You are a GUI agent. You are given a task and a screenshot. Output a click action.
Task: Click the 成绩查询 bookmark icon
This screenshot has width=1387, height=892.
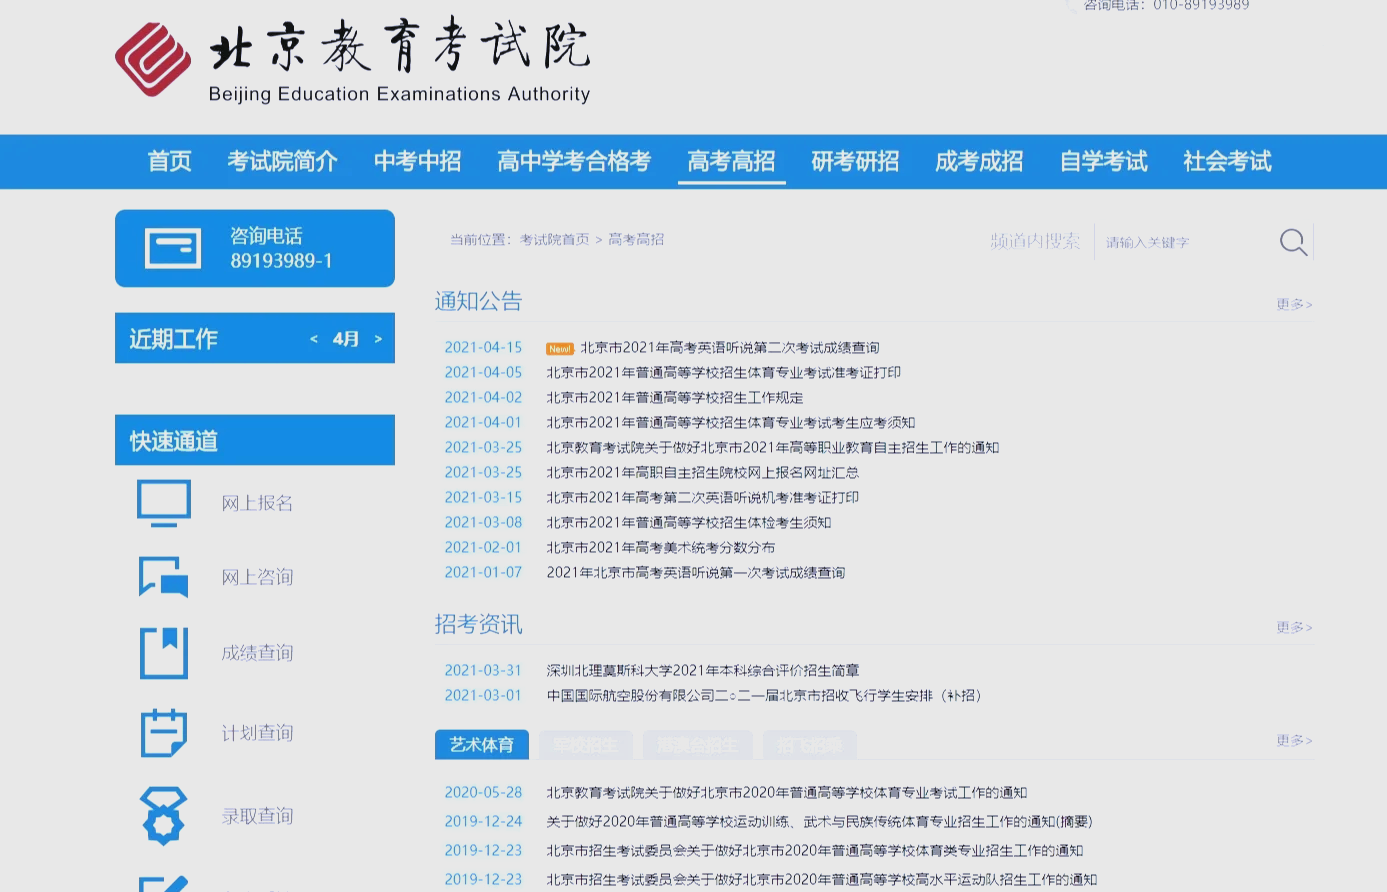tap(164, 653)
